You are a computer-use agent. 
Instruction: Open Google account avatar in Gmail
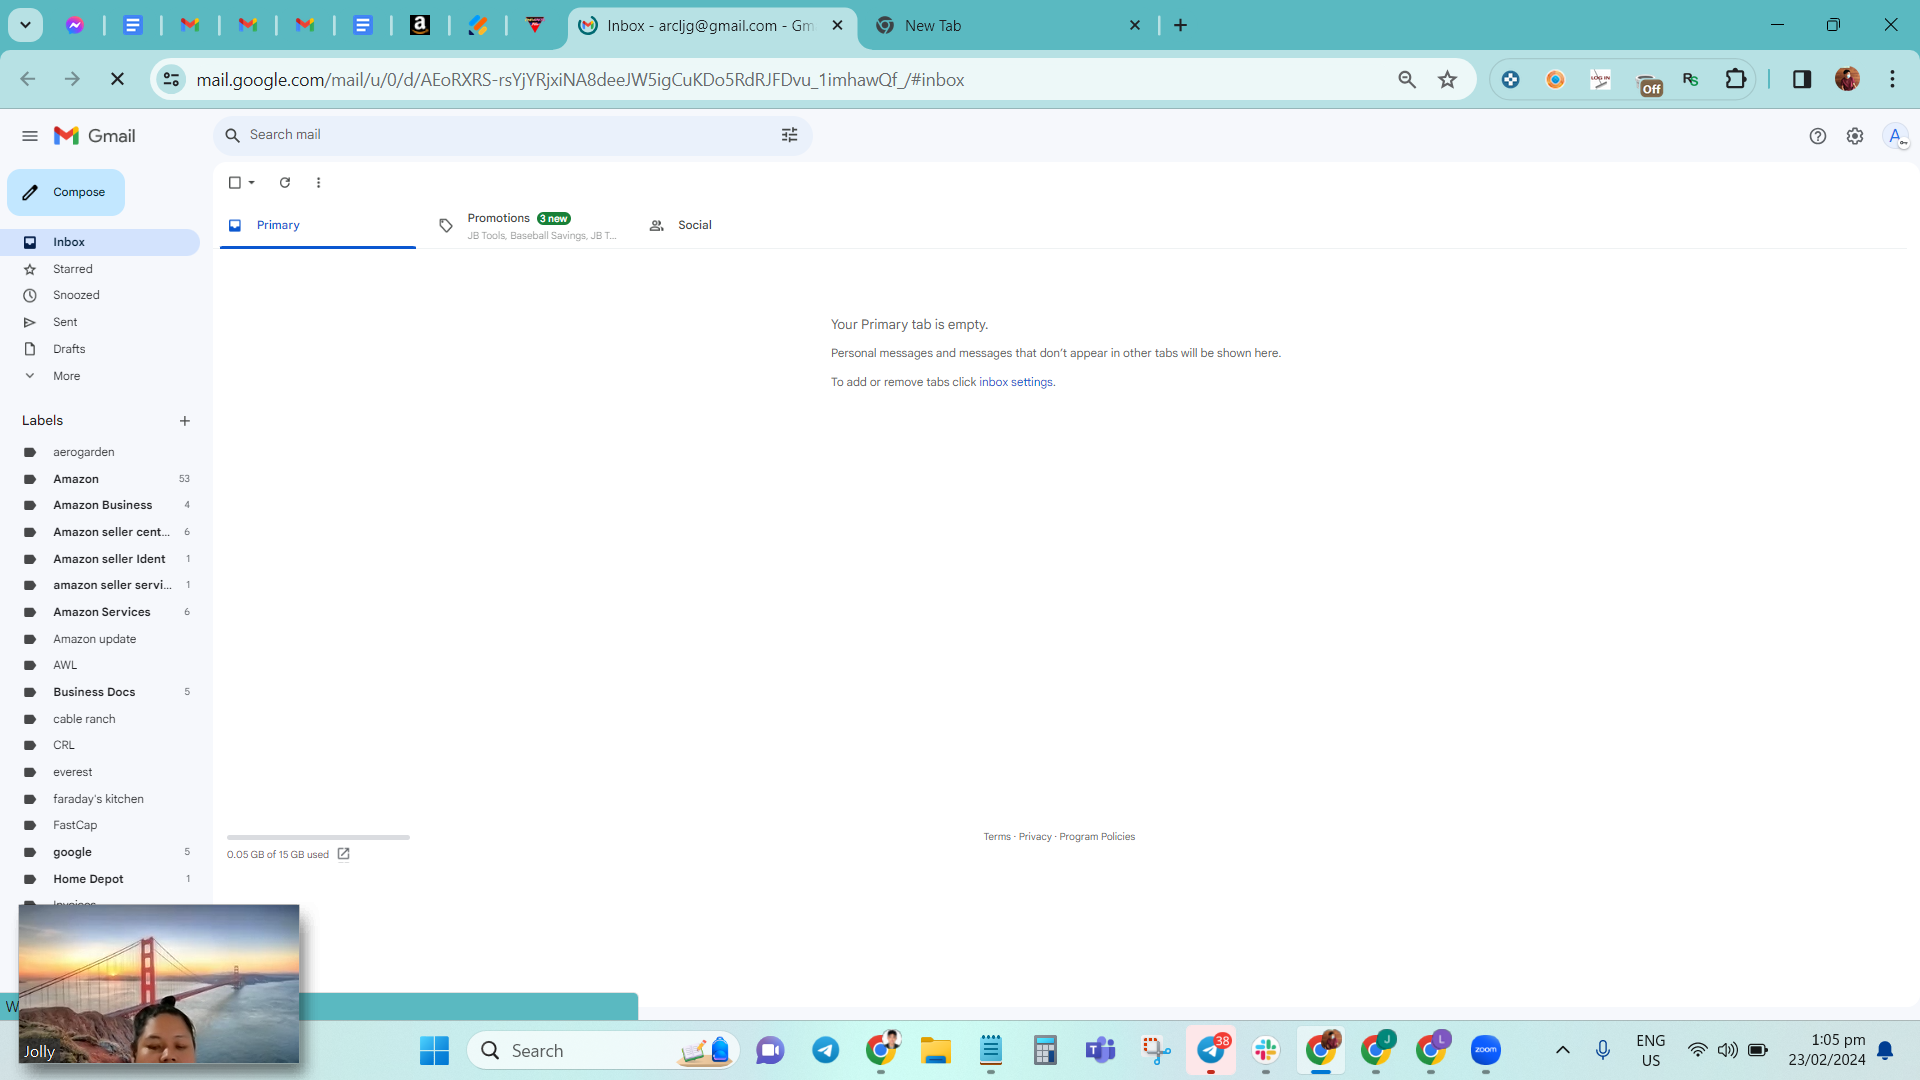1895,136
